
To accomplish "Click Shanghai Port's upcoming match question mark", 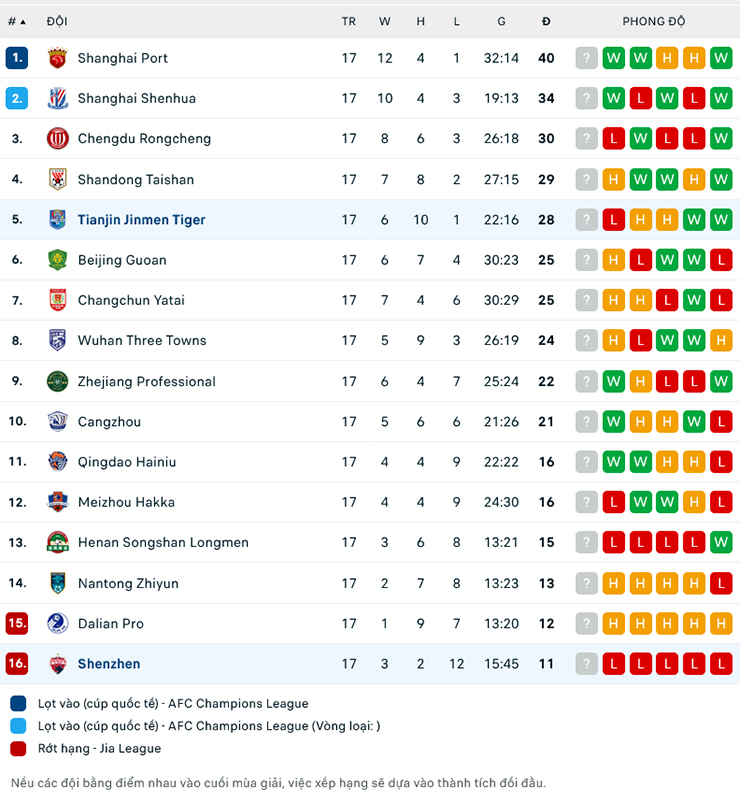I will coord(586,58).
